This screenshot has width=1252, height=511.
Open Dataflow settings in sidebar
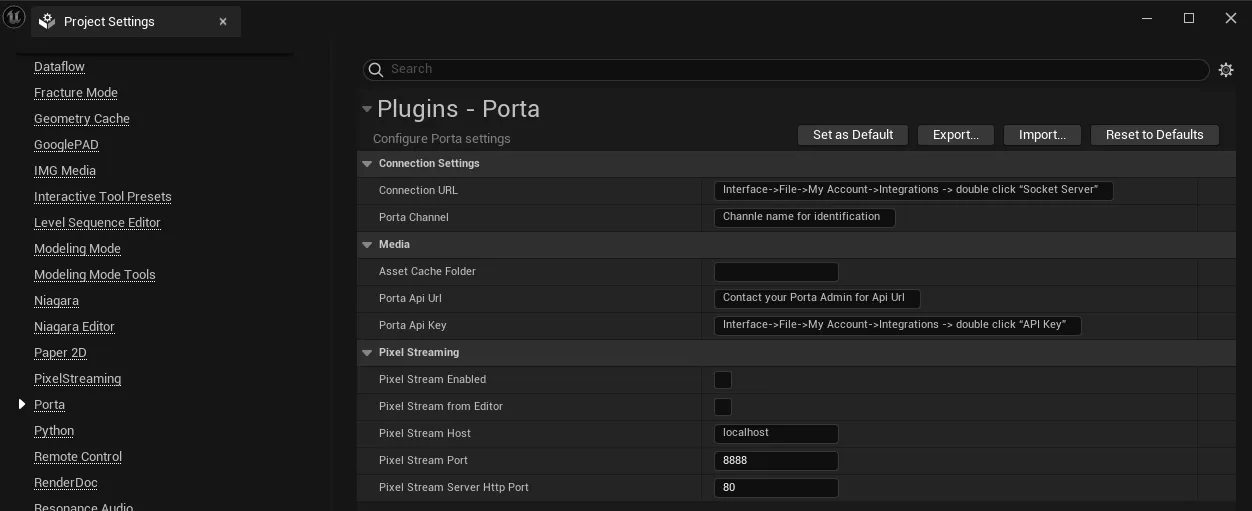pyautogui.click(x=59, y=67)
